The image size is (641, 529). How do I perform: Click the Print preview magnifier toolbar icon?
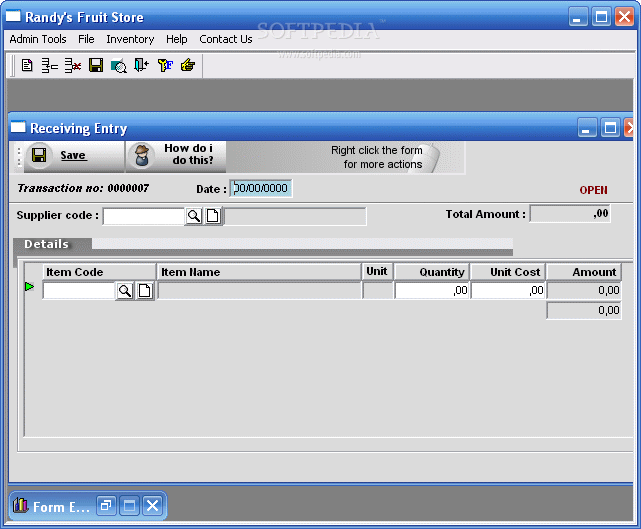tap(119, 65)
